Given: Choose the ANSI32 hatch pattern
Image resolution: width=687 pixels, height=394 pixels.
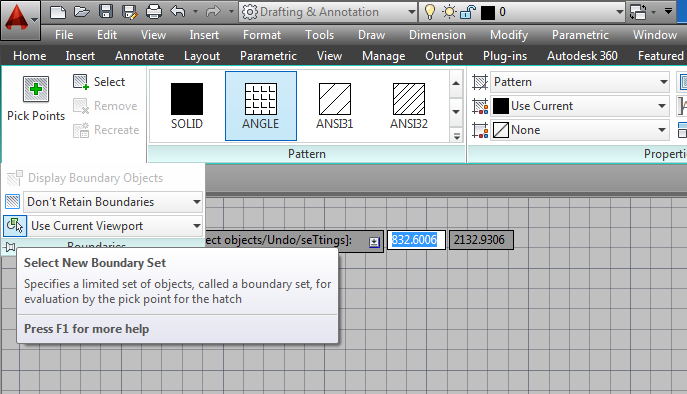Looking at the screenshot, I should point(409,106).
